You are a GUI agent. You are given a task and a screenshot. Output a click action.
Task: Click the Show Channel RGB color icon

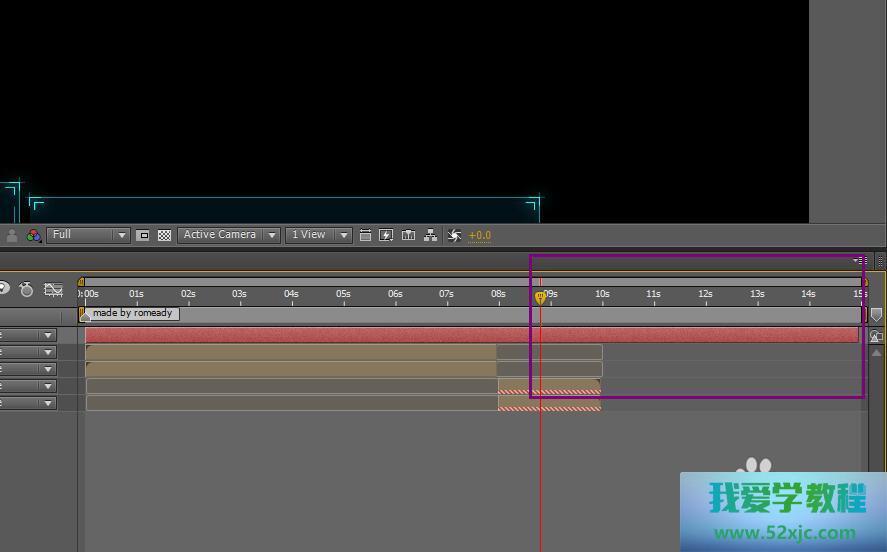34,236
